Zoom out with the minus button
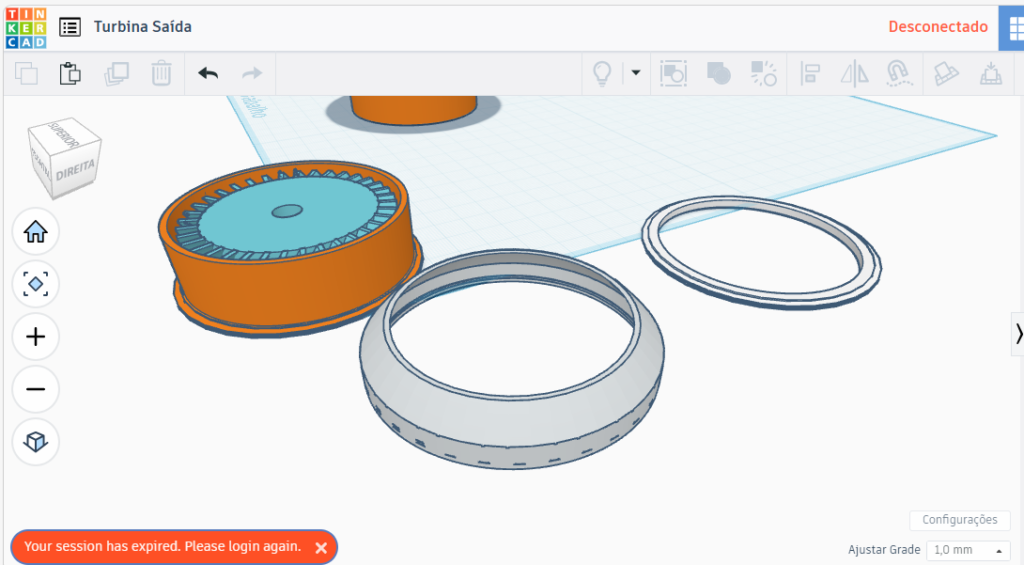 [x=36, y=389]
